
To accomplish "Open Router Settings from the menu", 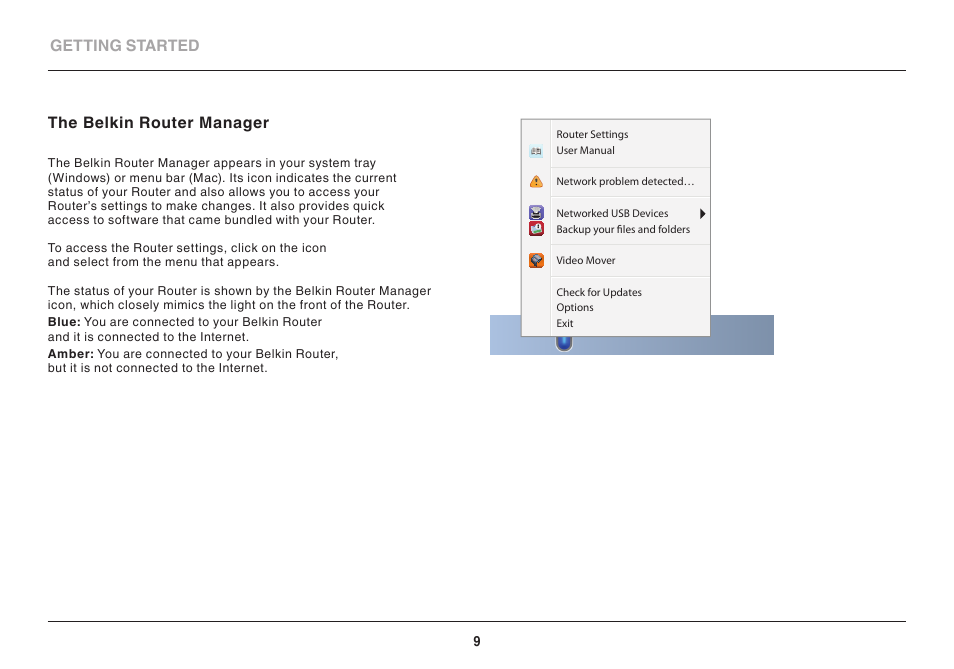I will click(x=592, y=134).
